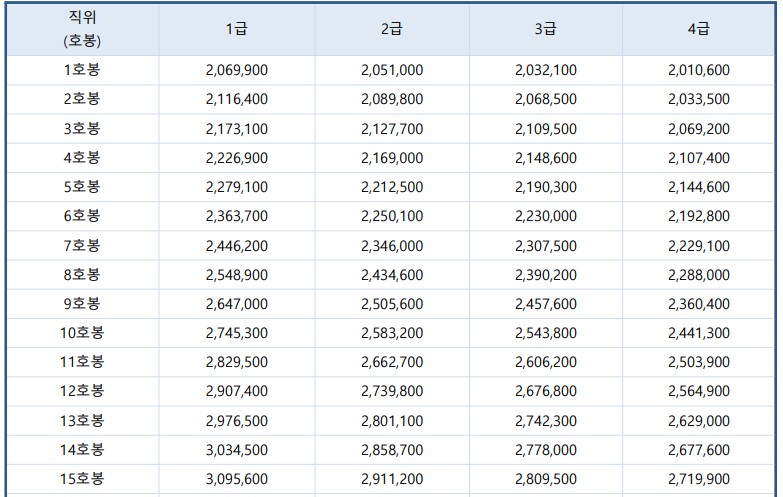Highlight the 2,719,900 amount
This screenshot has height=497, width=783.
pos(699,479)
